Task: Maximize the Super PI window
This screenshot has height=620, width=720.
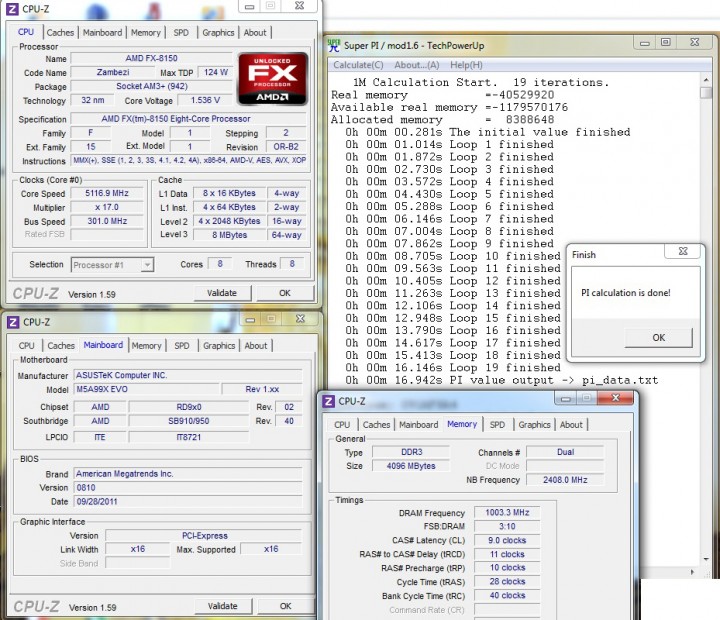Action: (x=665, y=43)
